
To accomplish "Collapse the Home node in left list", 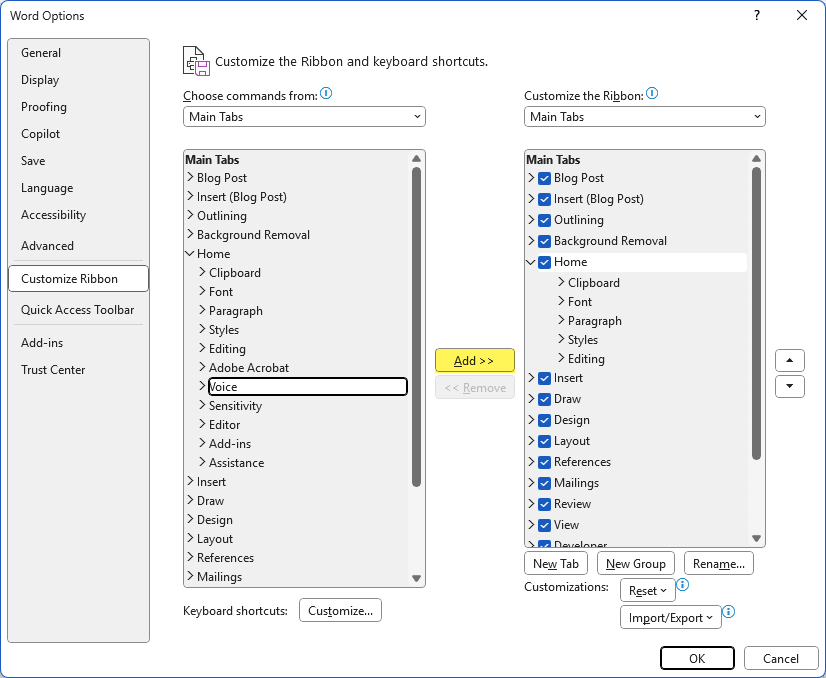I will [190, 253].
